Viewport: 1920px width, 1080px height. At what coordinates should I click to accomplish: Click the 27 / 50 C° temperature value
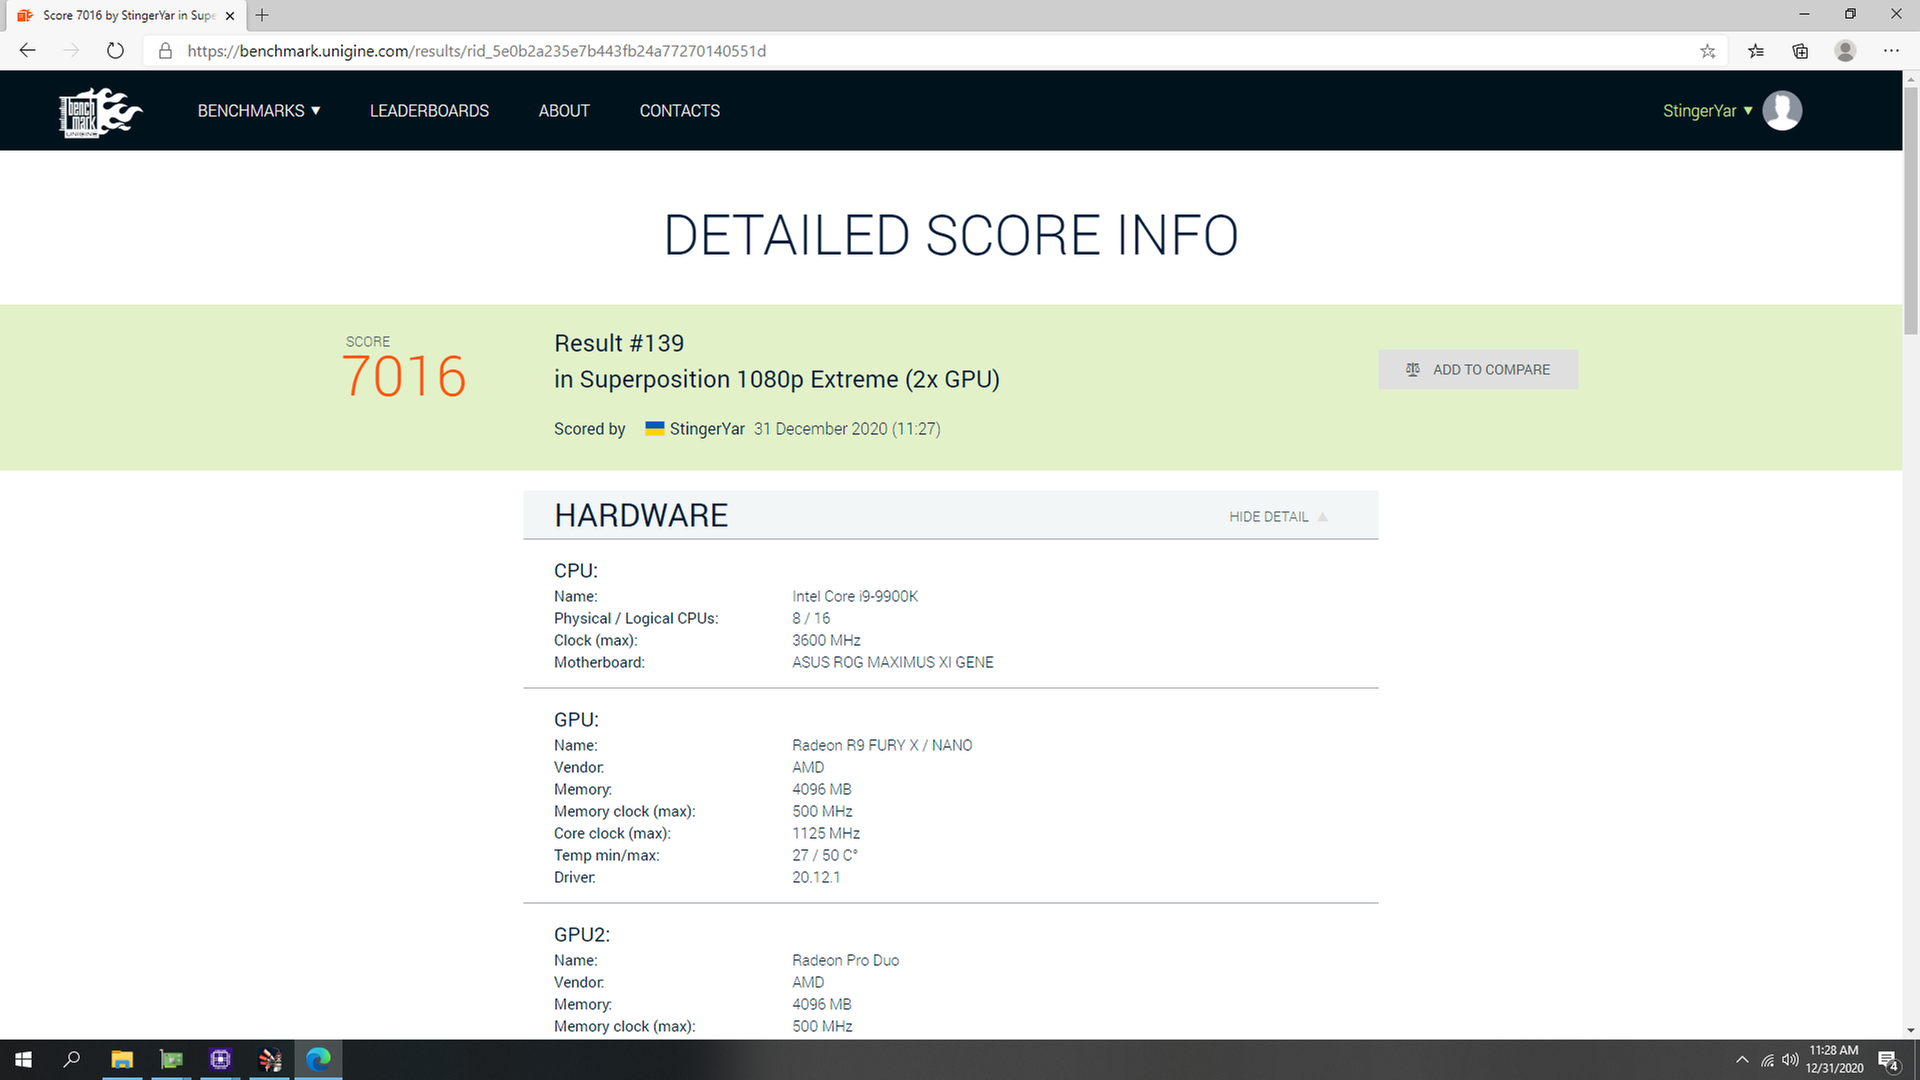click(x=825, y=856)
